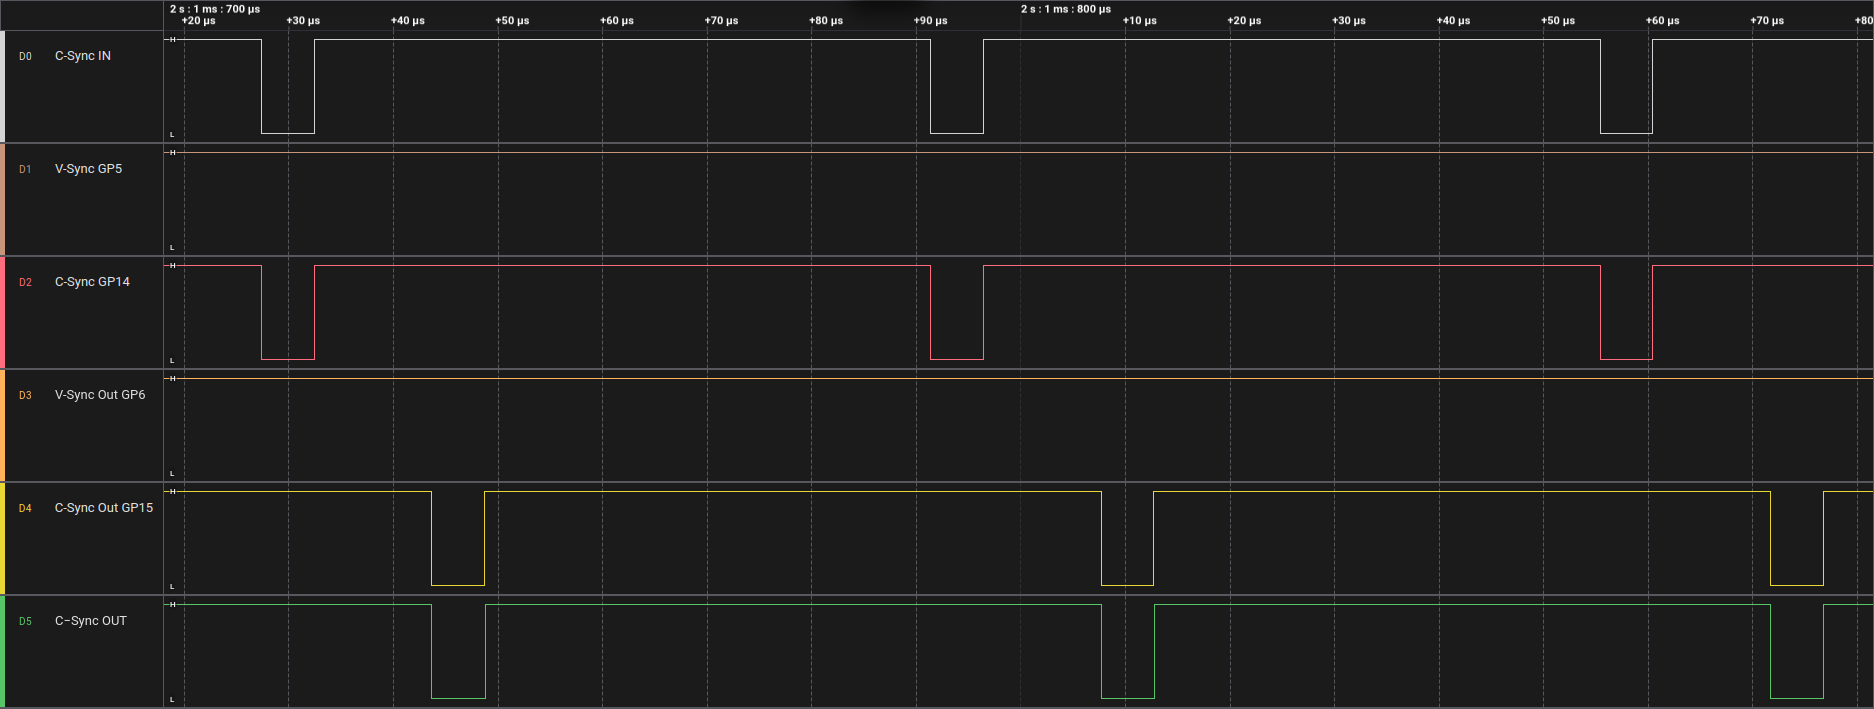Image resolution: width=1874 pixels, height=709 pixels.
Task: Select the V-Sync Out GP6 channel label
Action: [100, 395]
